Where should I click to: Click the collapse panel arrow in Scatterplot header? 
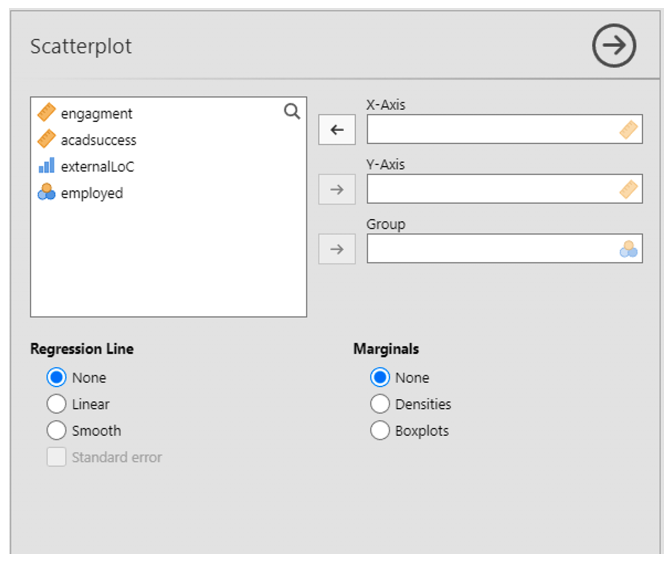[x=614, y=46]
